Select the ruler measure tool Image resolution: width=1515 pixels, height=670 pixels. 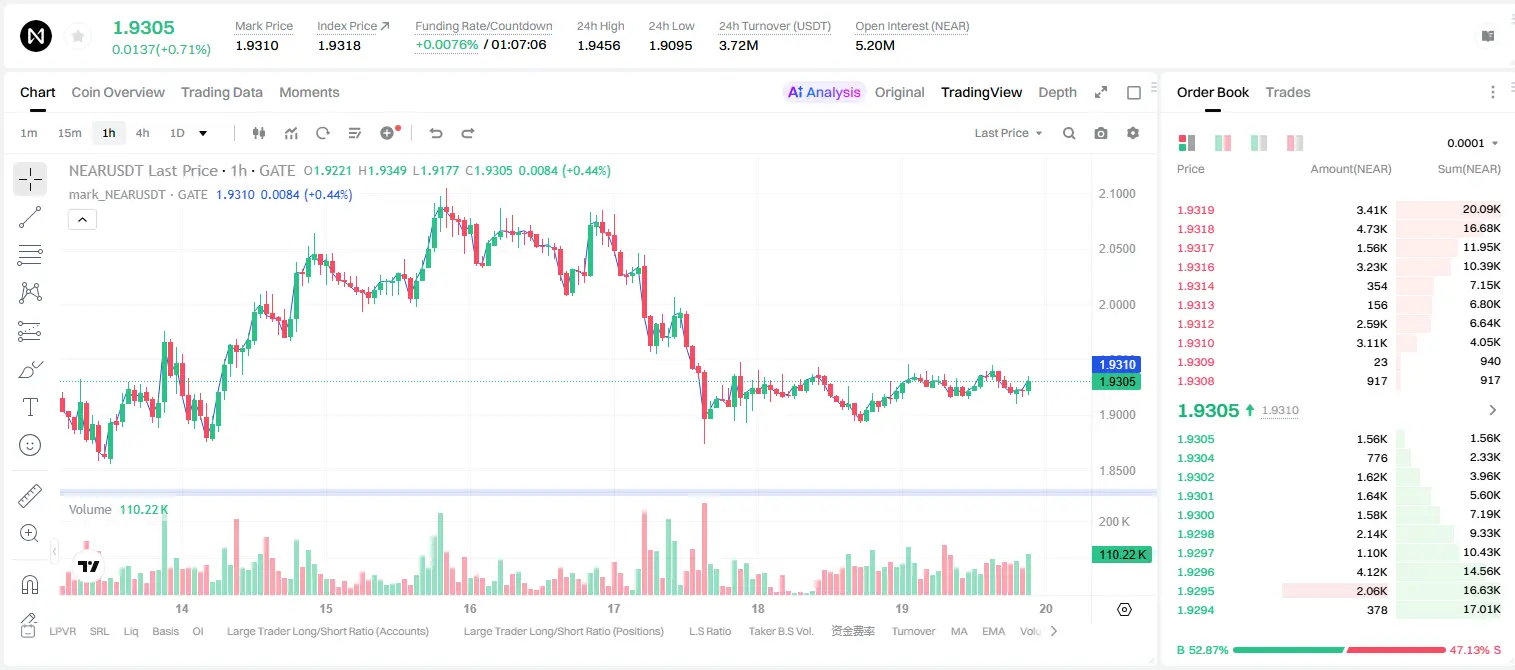click(30, 496)
